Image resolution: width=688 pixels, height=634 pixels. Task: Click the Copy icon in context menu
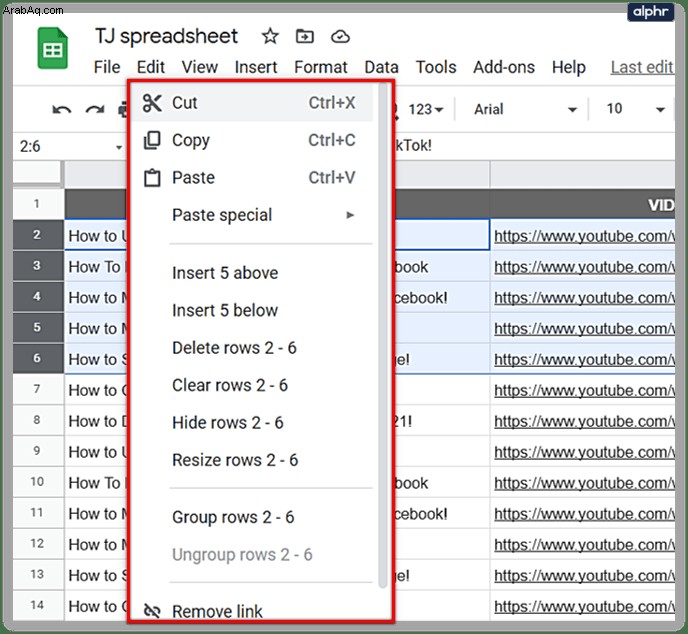coord(152,140)
